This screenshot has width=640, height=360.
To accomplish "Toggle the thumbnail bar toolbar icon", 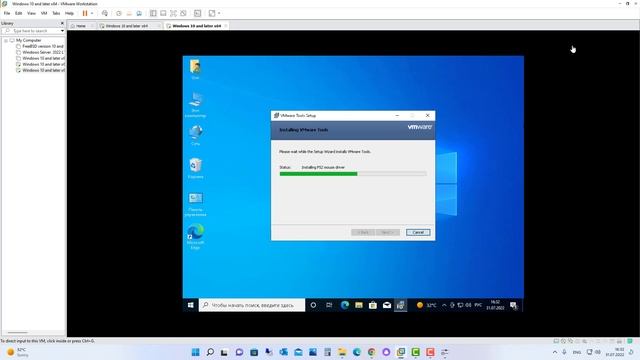I will click(163, 13).
